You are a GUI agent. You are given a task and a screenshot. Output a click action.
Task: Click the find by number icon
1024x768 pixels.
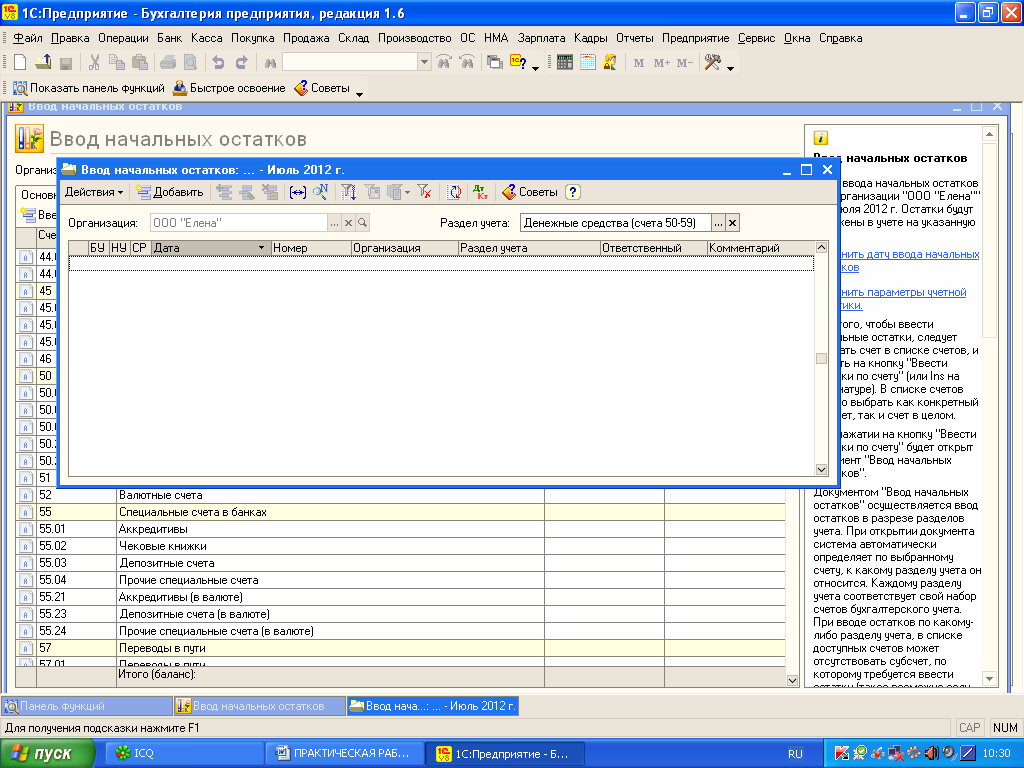click(320, 192)
